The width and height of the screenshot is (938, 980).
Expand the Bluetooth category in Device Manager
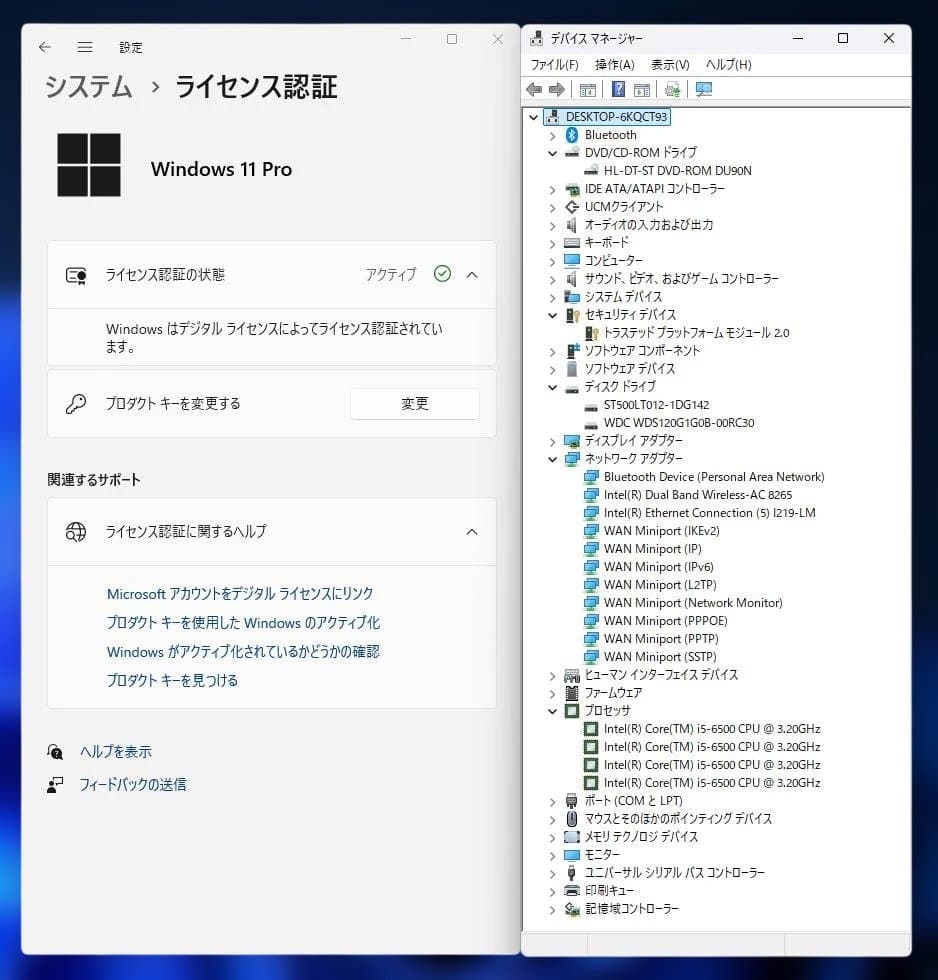tap(552, 134)
